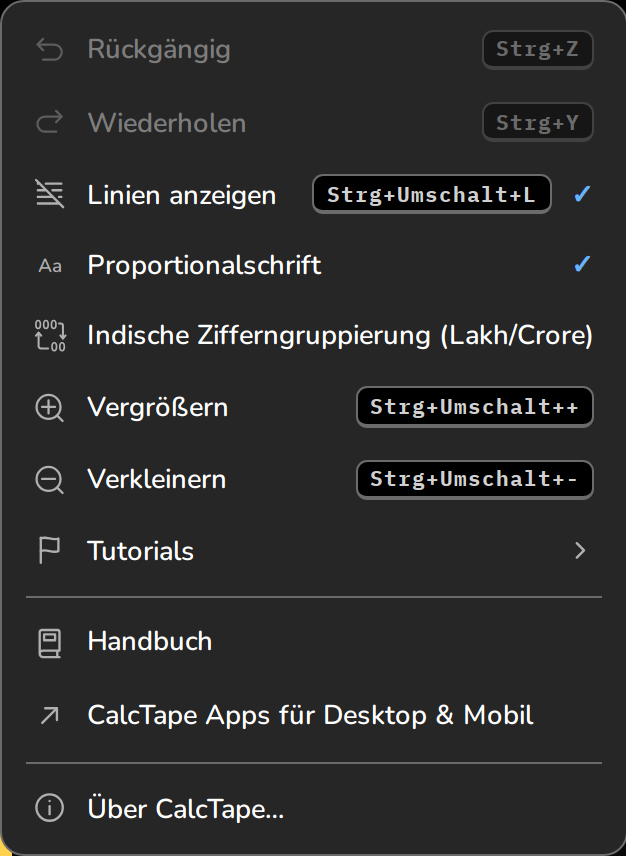The height and width of the screenshot is (856, 626).
Task: Select the Verkleinern menu entry
Action: (313, 479)
